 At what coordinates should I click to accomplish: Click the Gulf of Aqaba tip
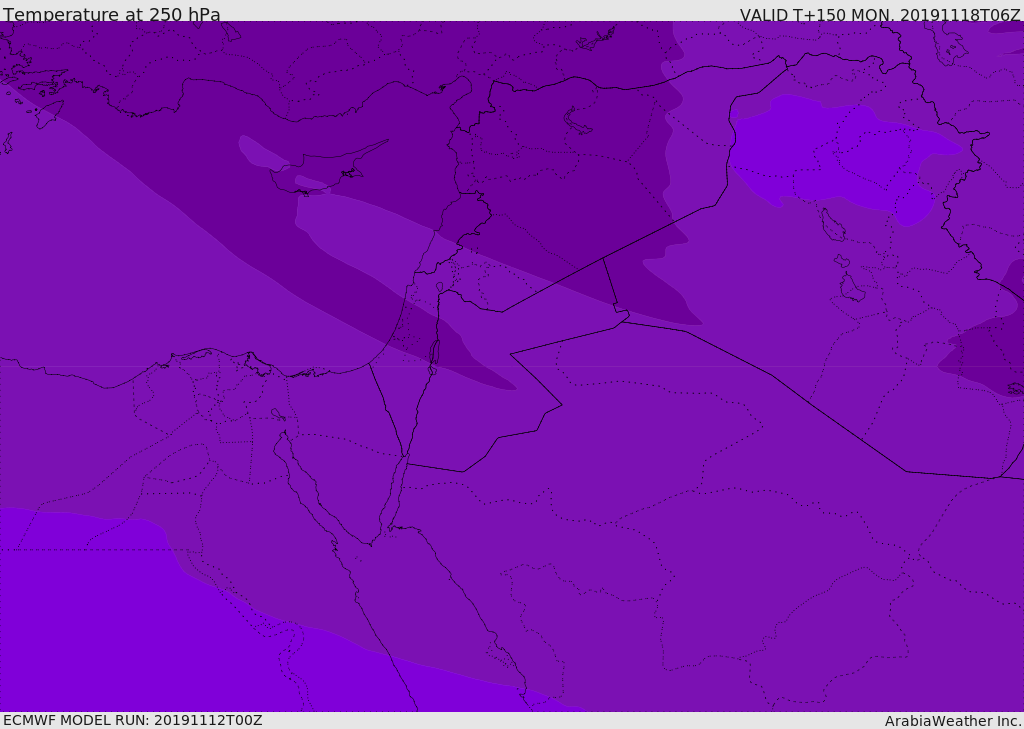[405, 457]
